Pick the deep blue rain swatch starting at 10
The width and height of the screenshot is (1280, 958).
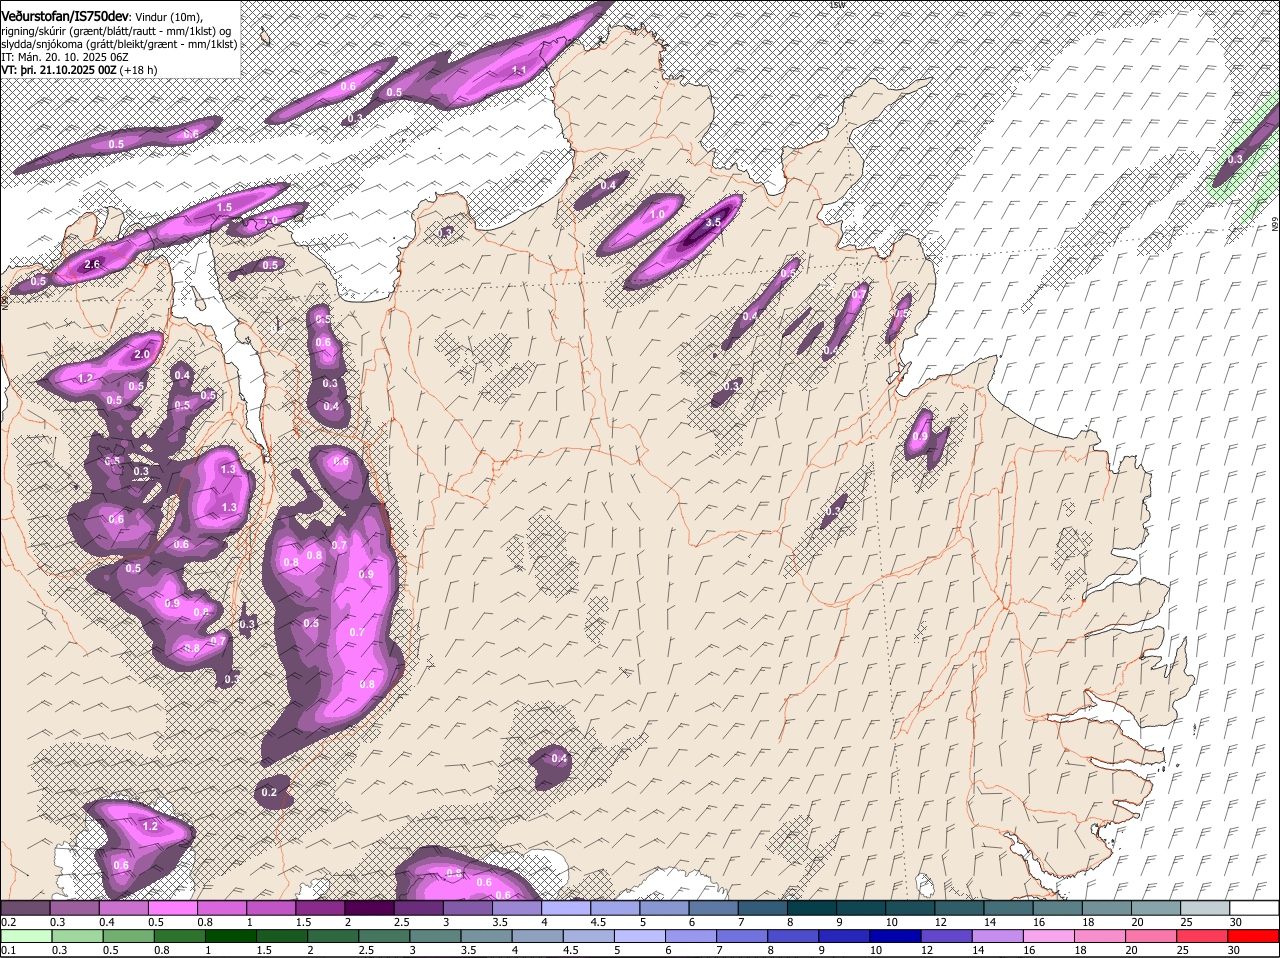pyautogui.click(x=896, y=936)
